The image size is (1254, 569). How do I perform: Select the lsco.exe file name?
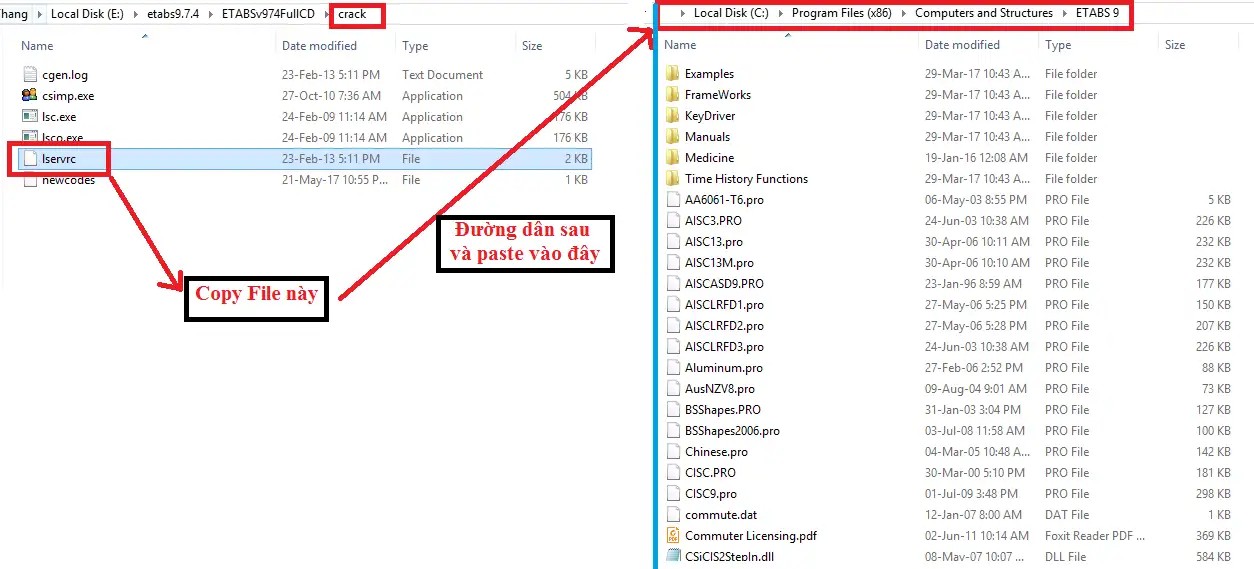pos(62,138)
